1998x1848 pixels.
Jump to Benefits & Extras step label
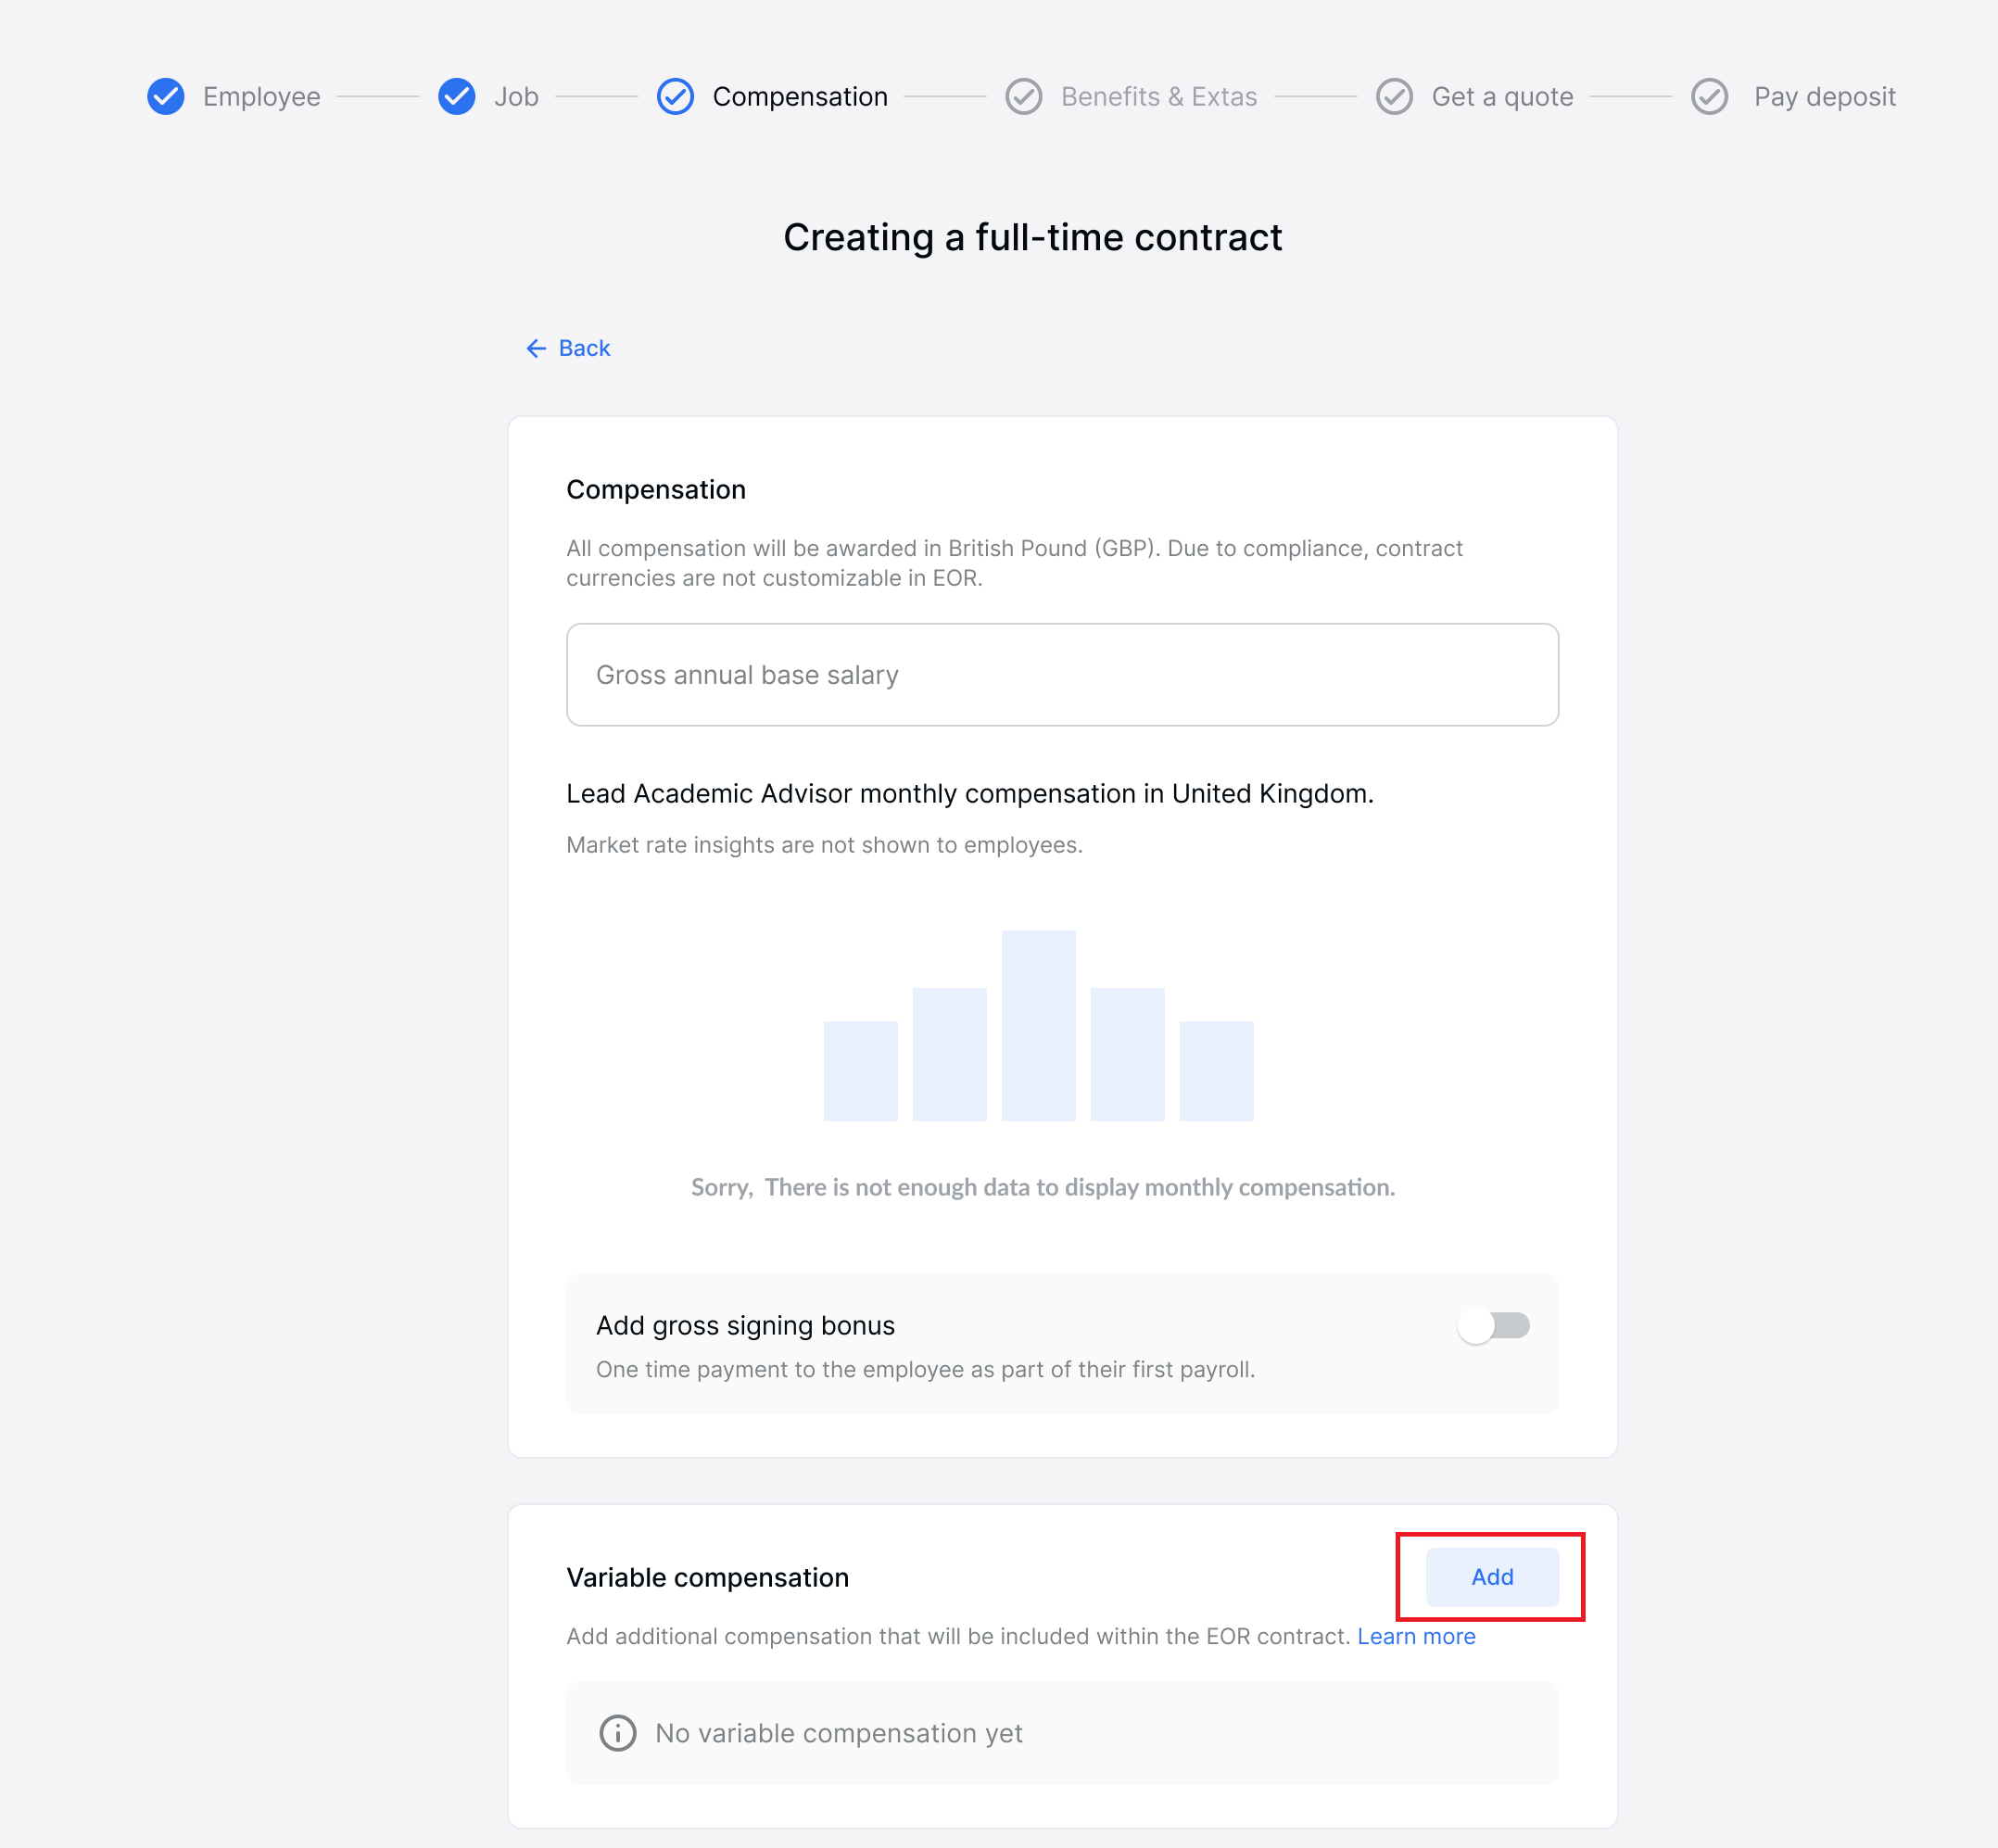click(x=1159, y=96)
